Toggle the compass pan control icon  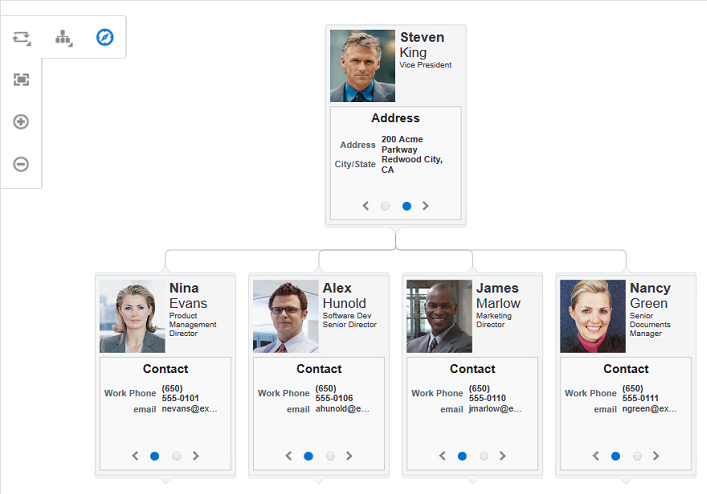coord(105,37)
